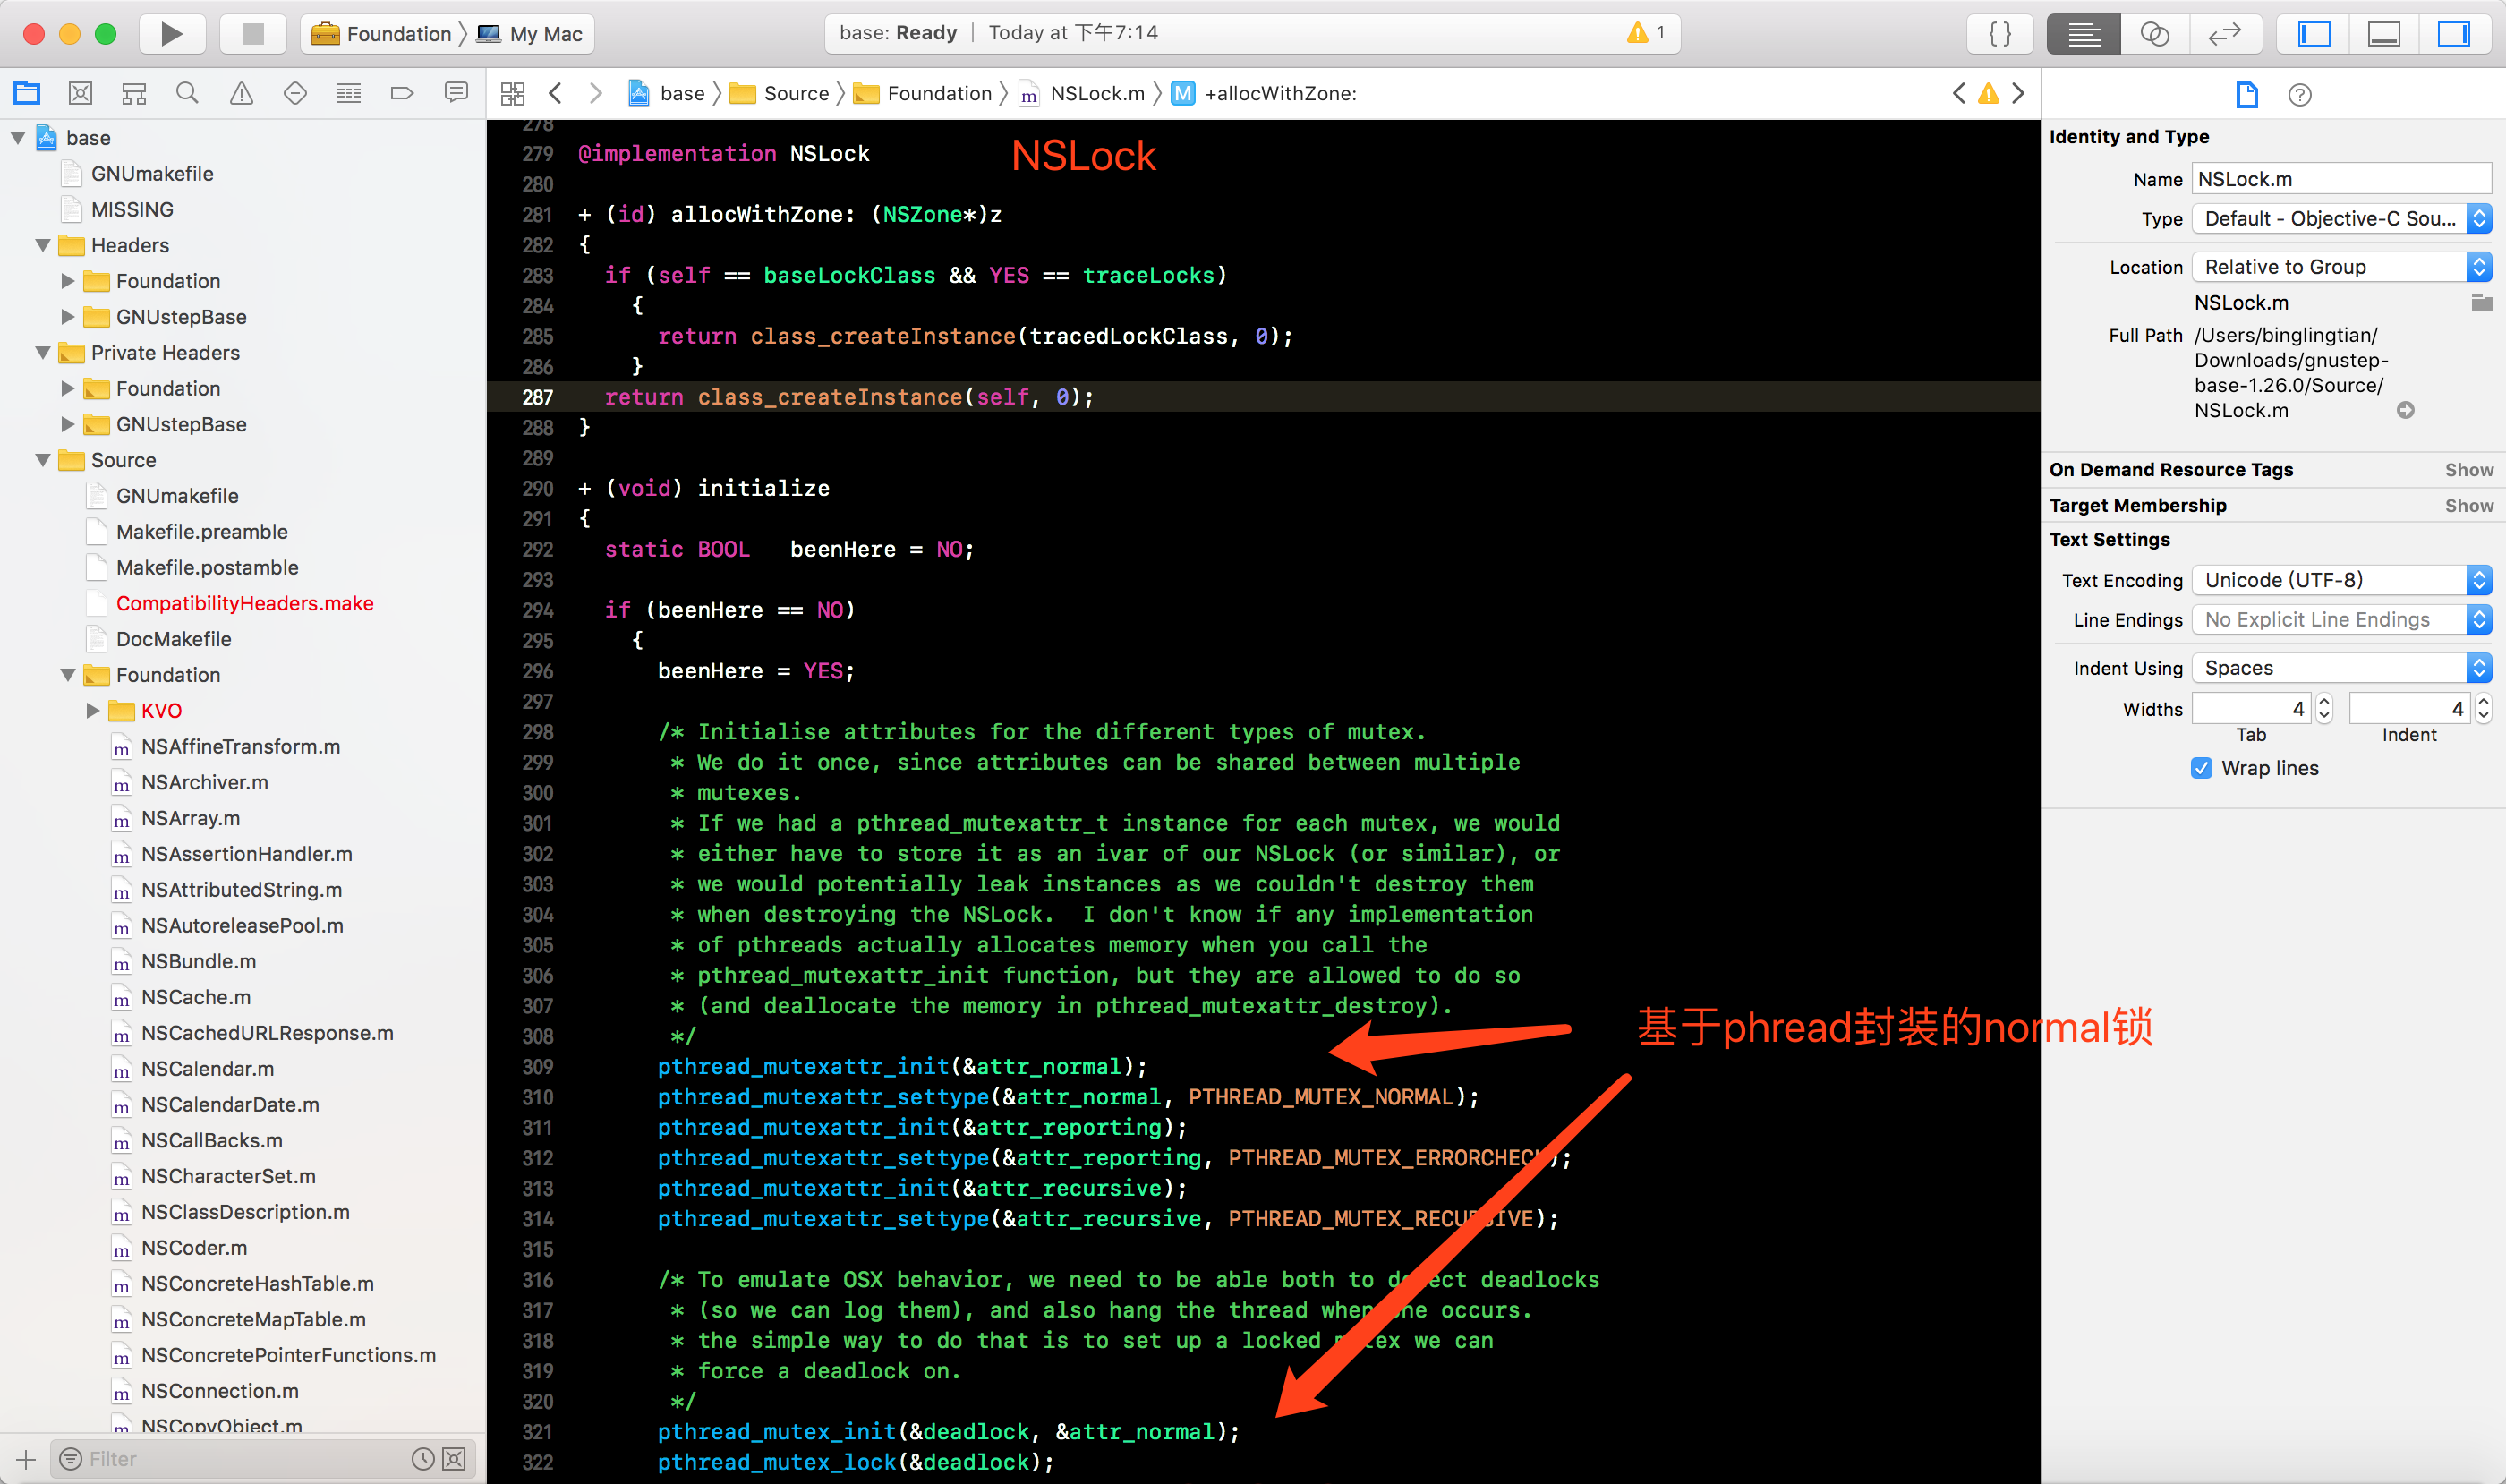Switch to the Assistant editor
The width and height of the screenshot is (2506, 1484).
click(x=2154, y=34)
